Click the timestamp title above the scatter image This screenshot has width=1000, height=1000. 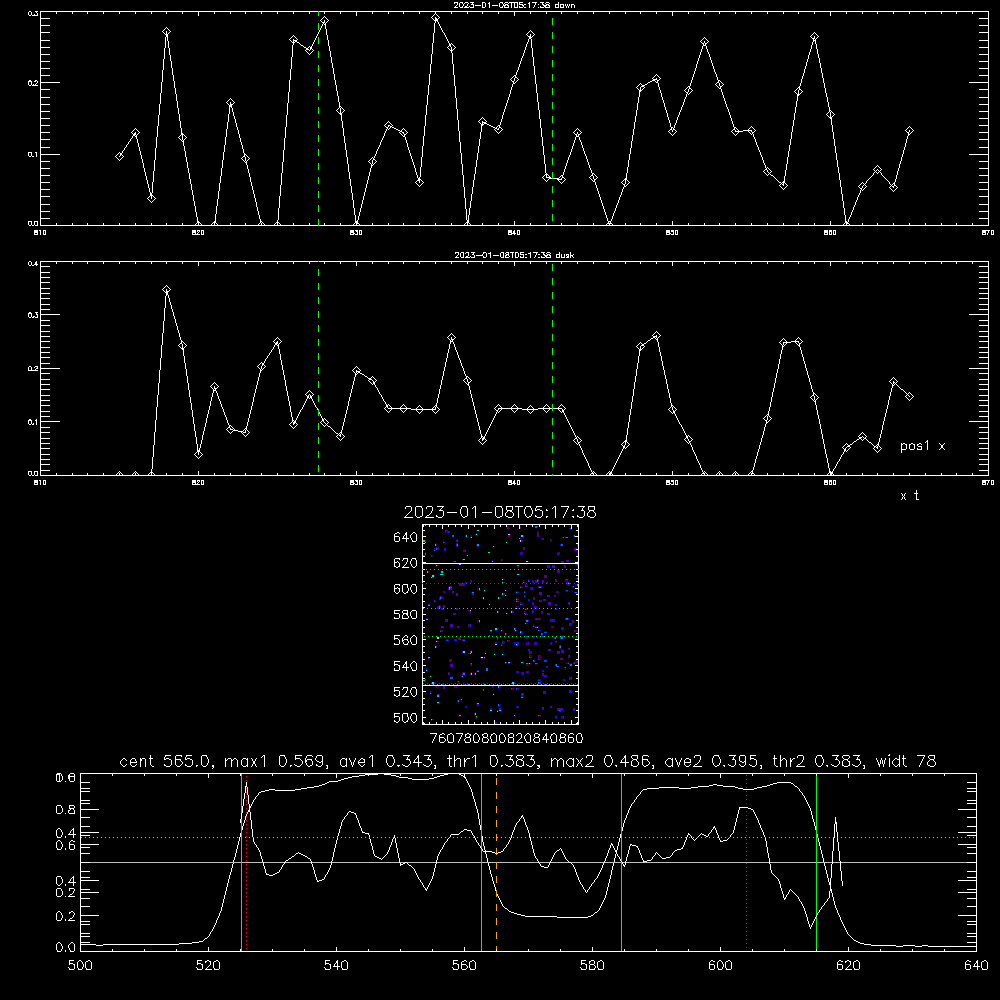pos(500,512)
